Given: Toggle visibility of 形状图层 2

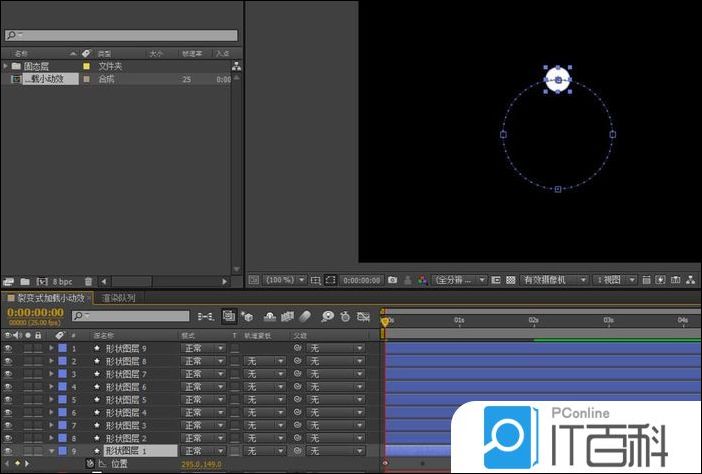Looking at the screenshot, I should pyautogui.click(x=9, y=439).
